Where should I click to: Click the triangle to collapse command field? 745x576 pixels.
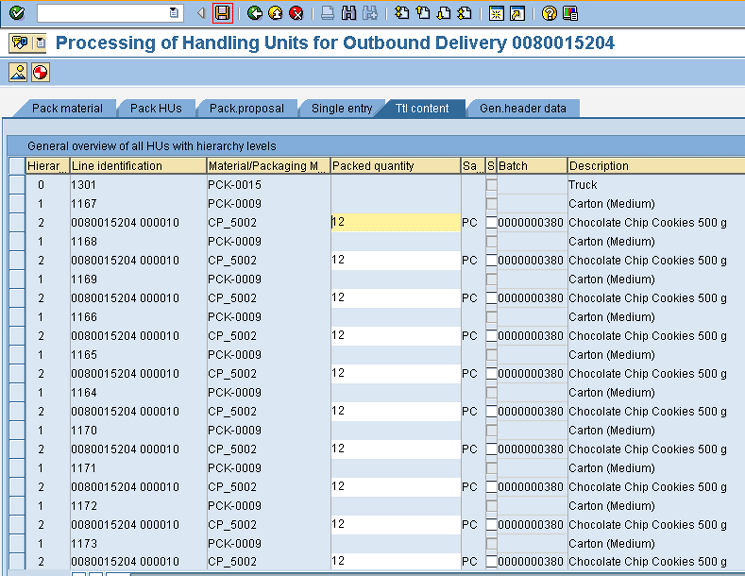pyautogui.click(x=200, y=13)
